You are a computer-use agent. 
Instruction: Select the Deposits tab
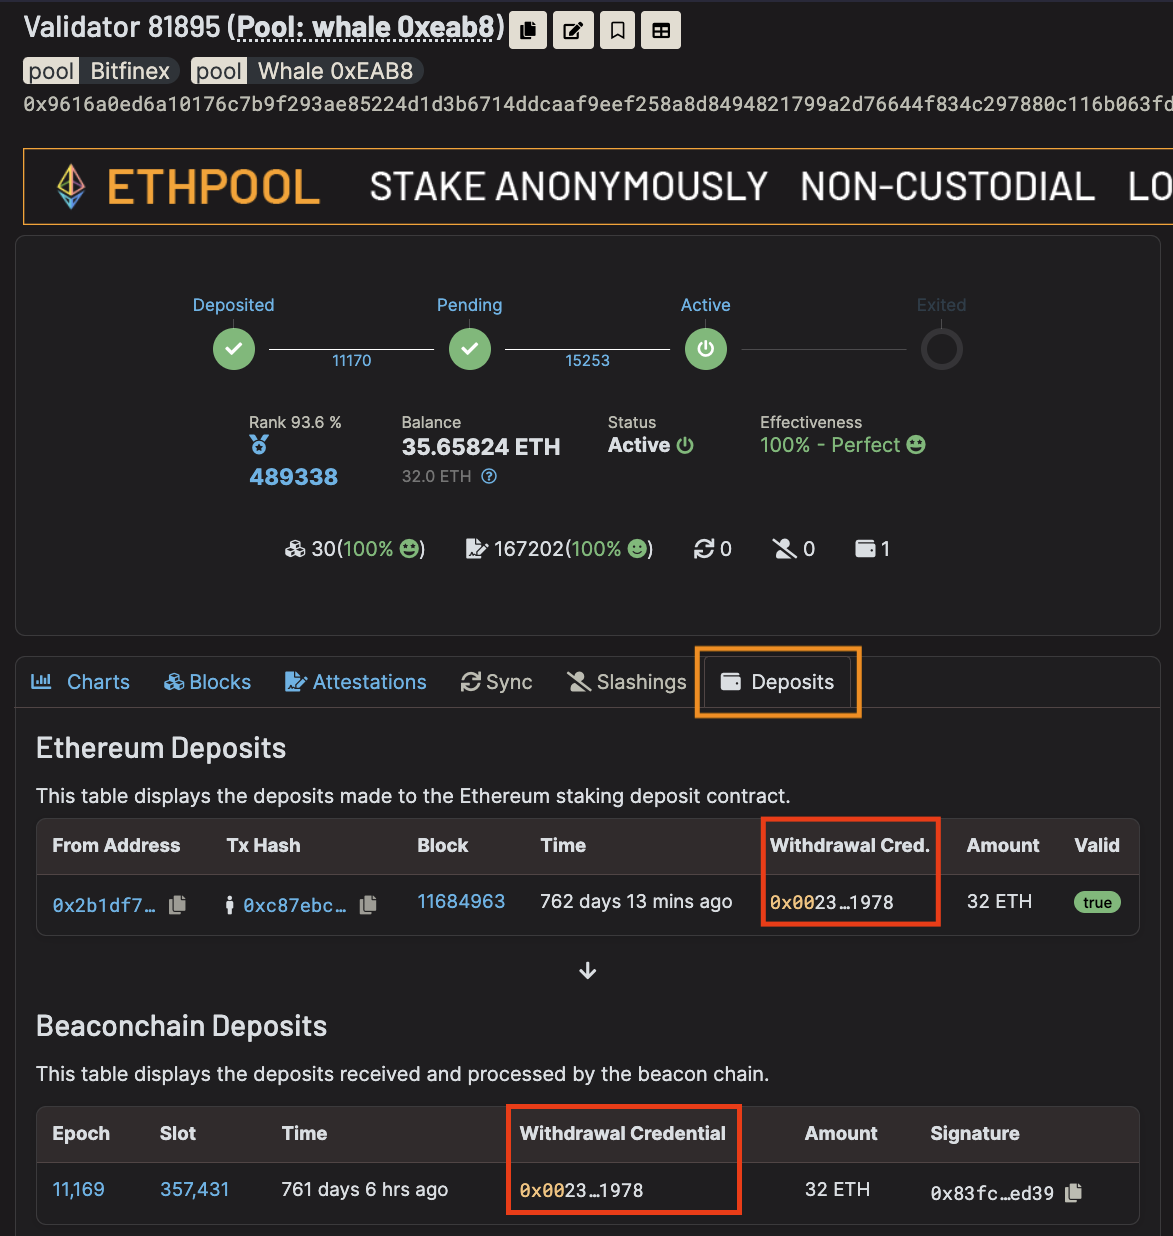(x=778, y=682)
